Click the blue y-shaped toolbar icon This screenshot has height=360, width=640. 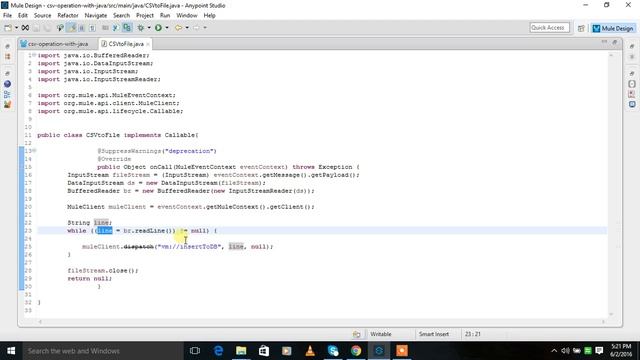tap(116, 28)
